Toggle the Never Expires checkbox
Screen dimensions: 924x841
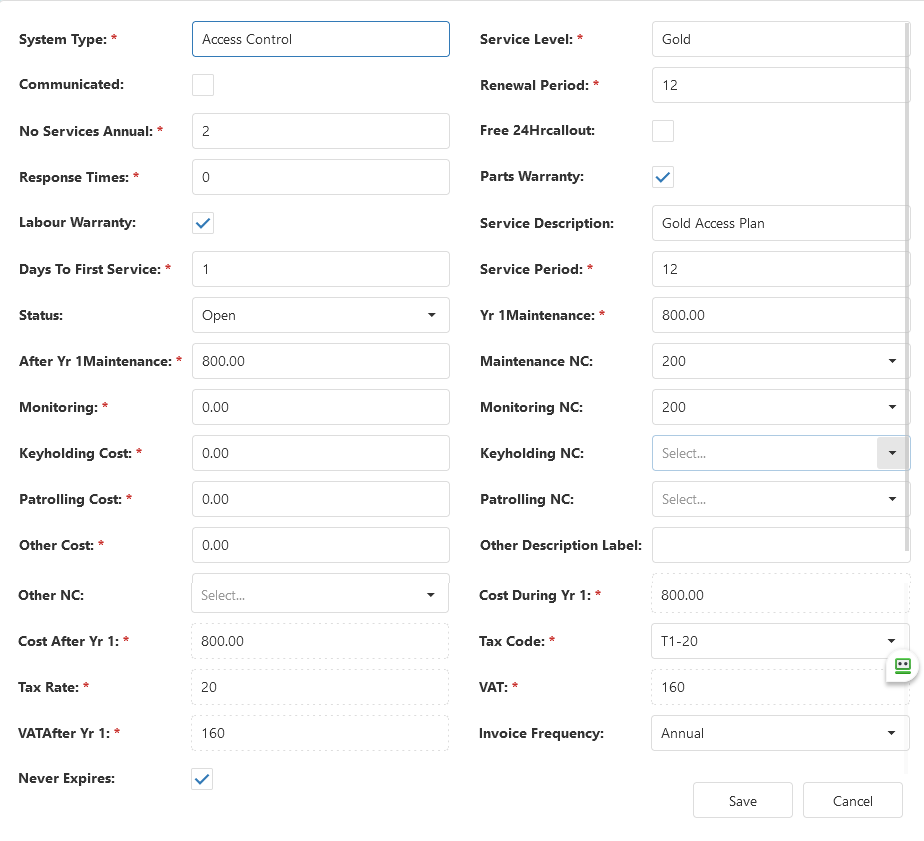click(202, 779)
